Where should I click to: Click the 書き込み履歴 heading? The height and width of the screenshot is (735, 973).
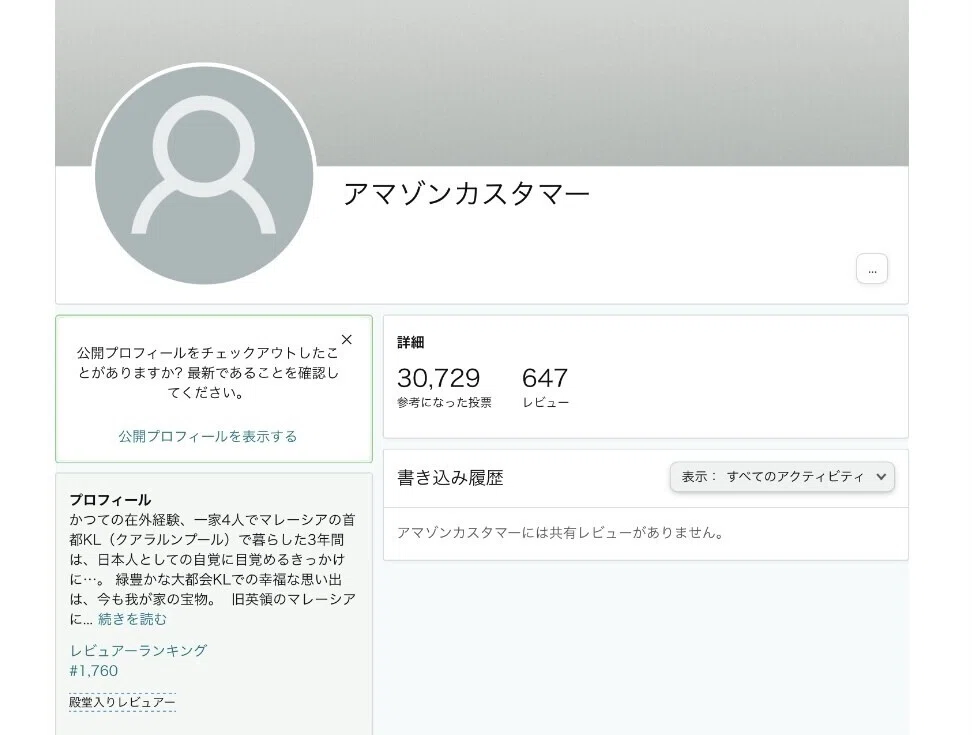[451, 477]
